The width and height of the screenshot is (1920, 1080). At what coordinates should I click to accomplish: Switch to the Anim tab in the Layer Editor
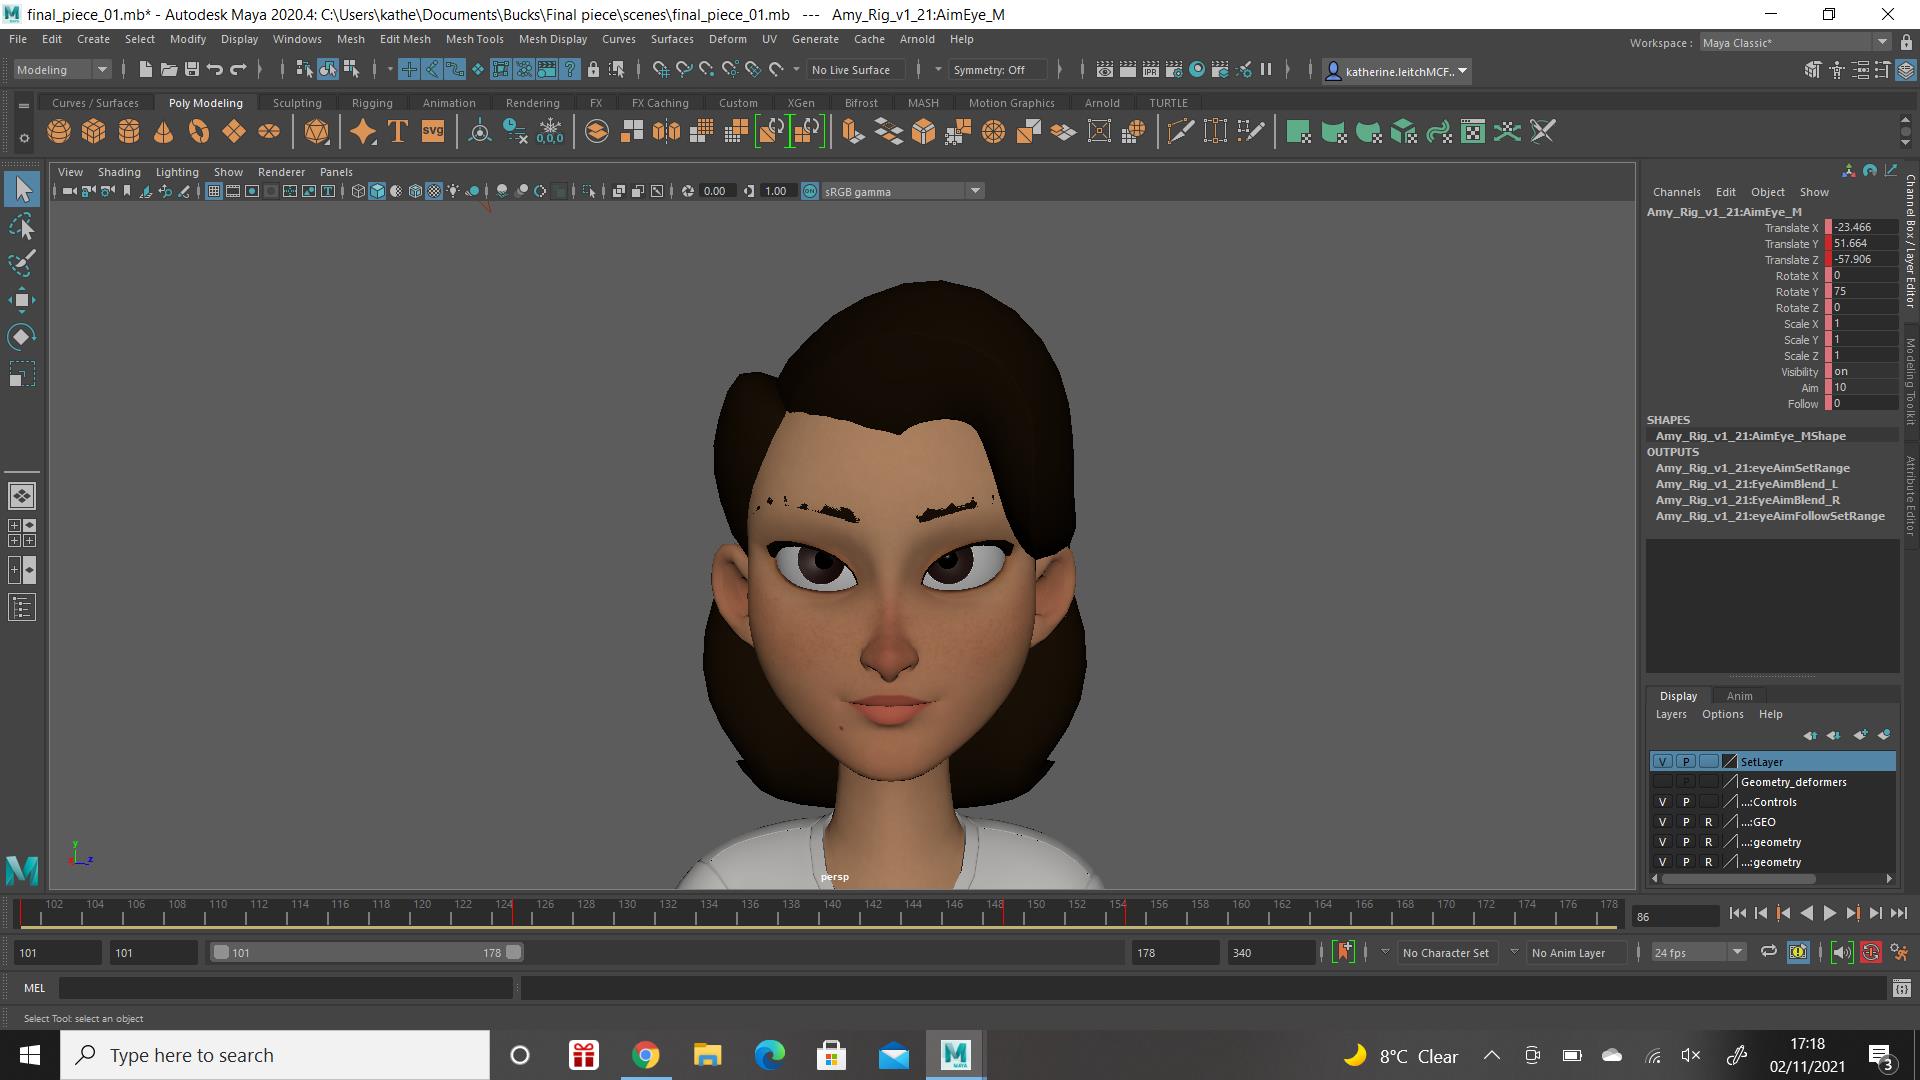tap(1740, 695)
